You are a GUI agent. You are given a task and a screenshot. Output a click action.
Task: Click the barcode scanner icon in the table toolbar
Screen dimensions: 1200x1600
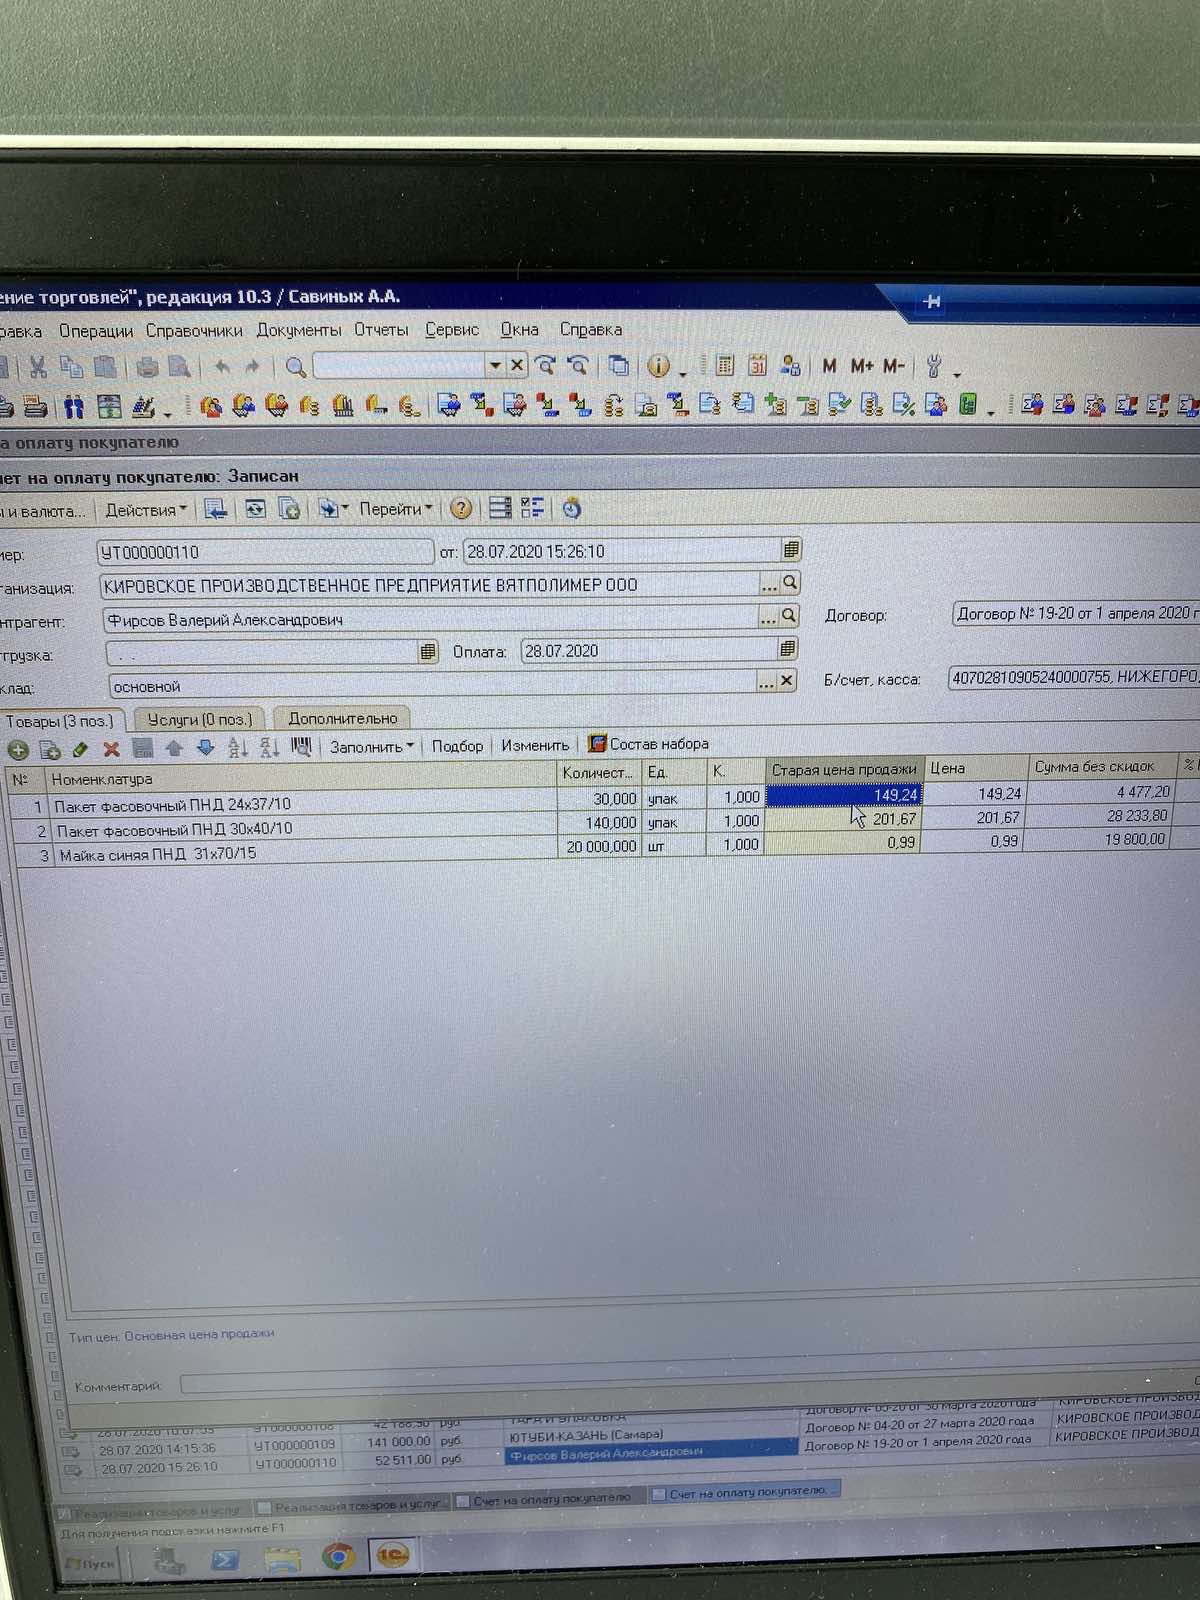(x=301, y=746)
